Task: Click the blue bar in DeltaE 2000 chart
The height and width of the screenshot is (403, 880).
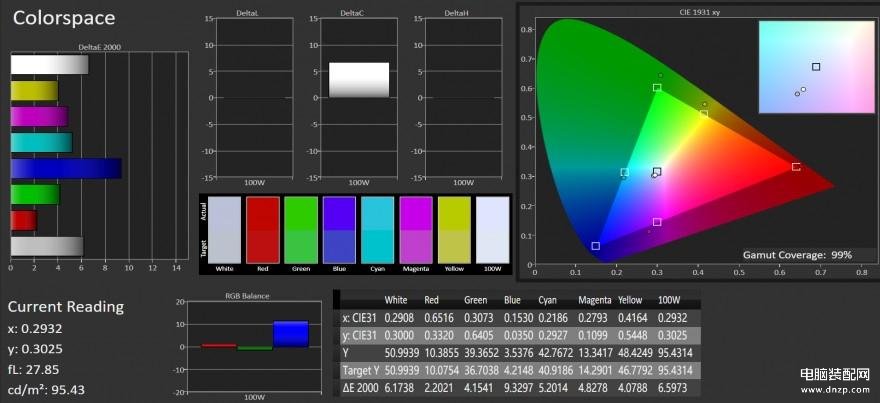Action: tap(66, 168)
